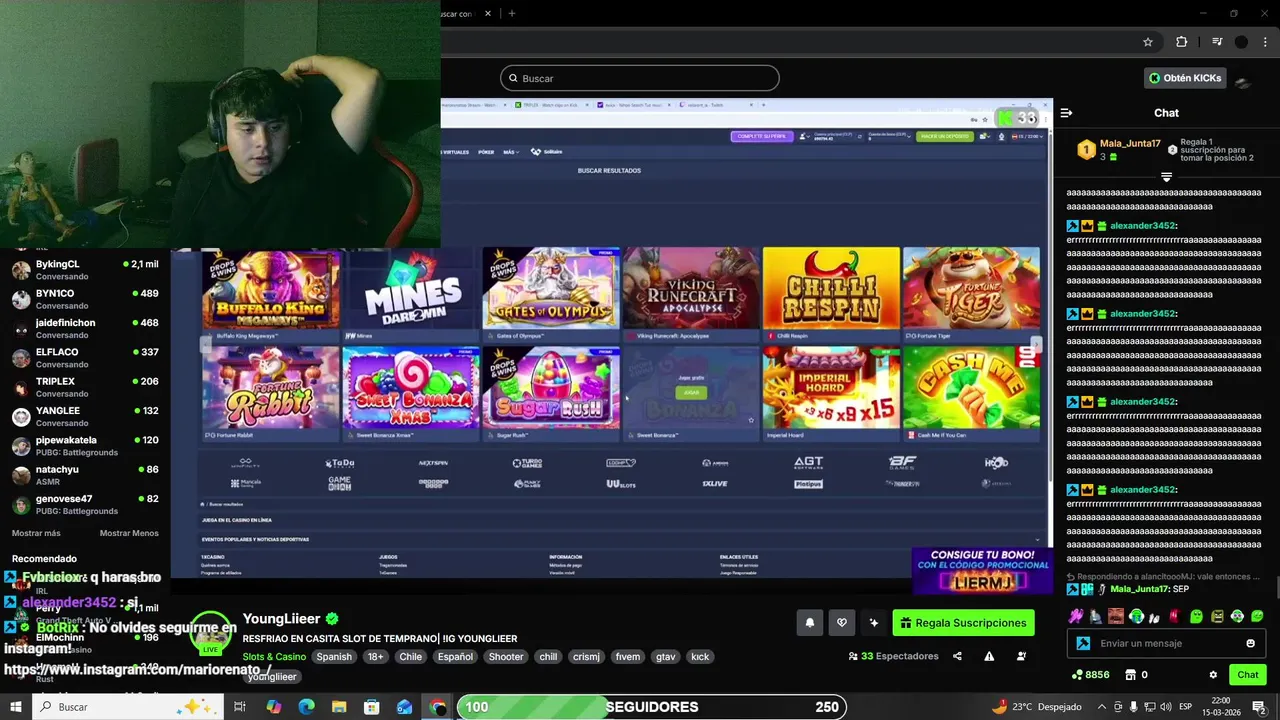Show hidden system tray icons chevron
This screenshot has height=720, width=1280.
click(x=1101, y=707)
